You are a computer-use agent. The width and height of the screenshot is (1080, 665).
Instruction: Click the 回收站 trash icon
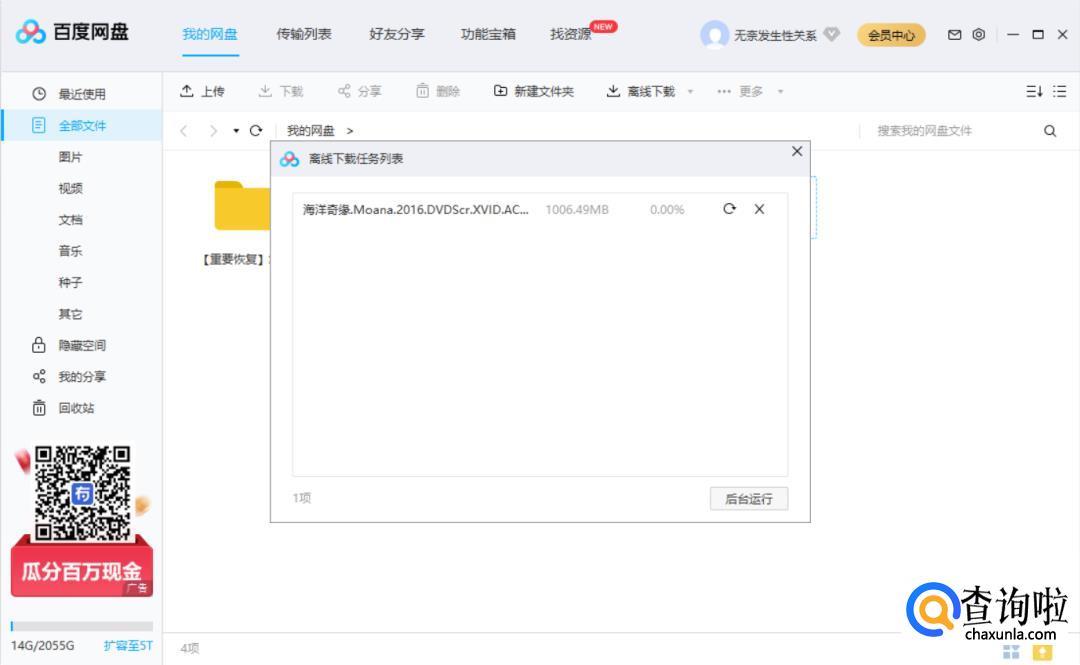point(39,408)
